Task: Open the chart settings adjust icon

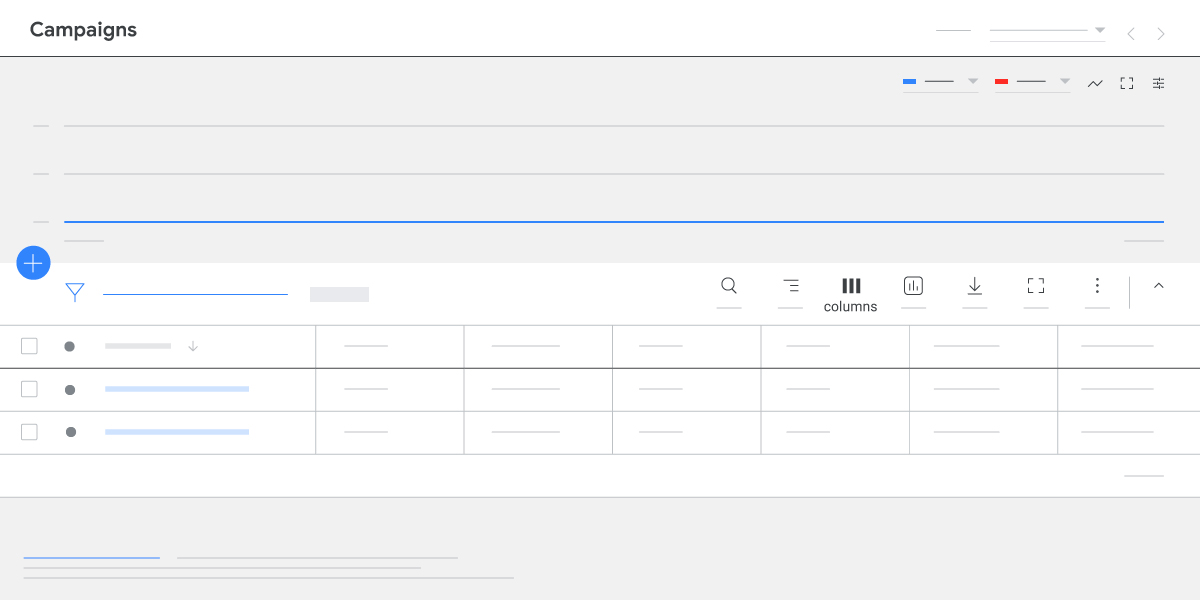Action: (1158, 83)
